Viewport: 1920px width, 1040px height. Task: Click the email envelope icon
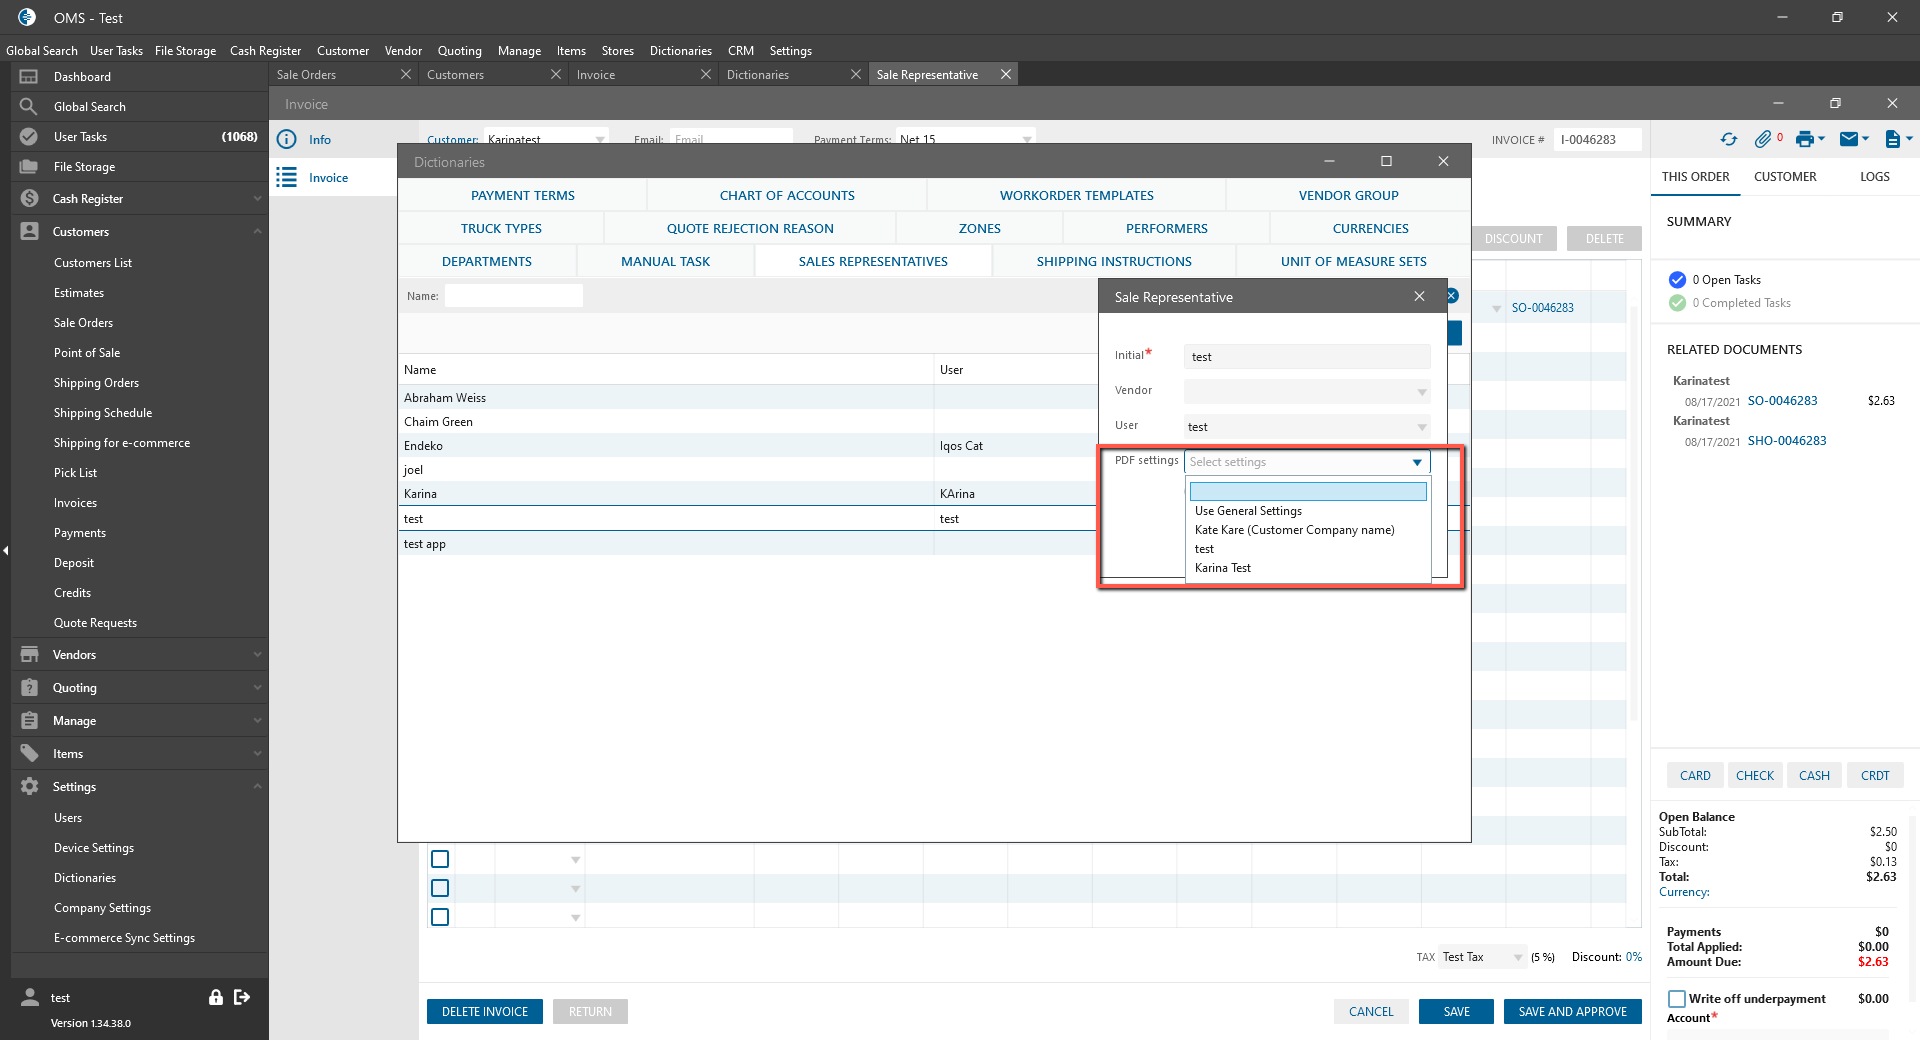1849,140
